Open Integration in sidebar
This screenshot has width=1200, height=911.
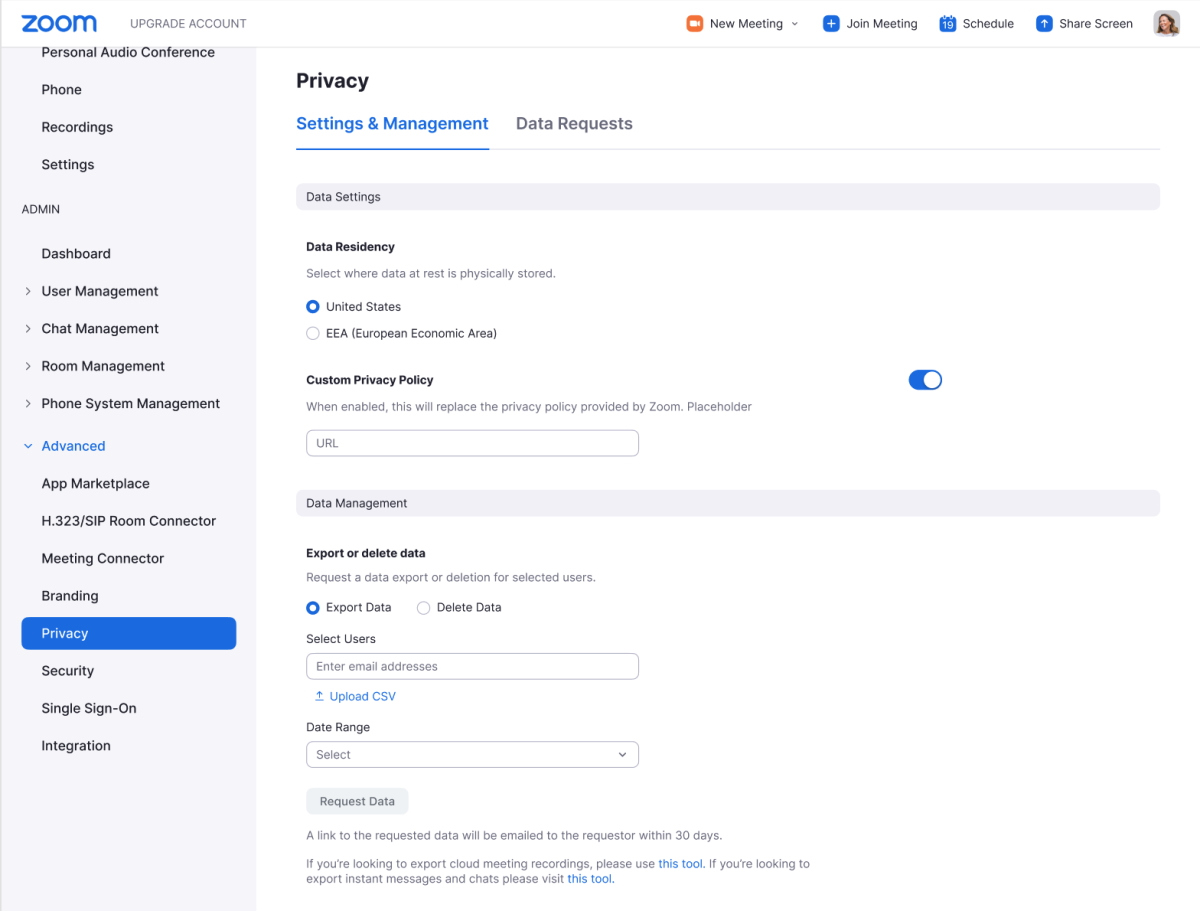point(76,746)
